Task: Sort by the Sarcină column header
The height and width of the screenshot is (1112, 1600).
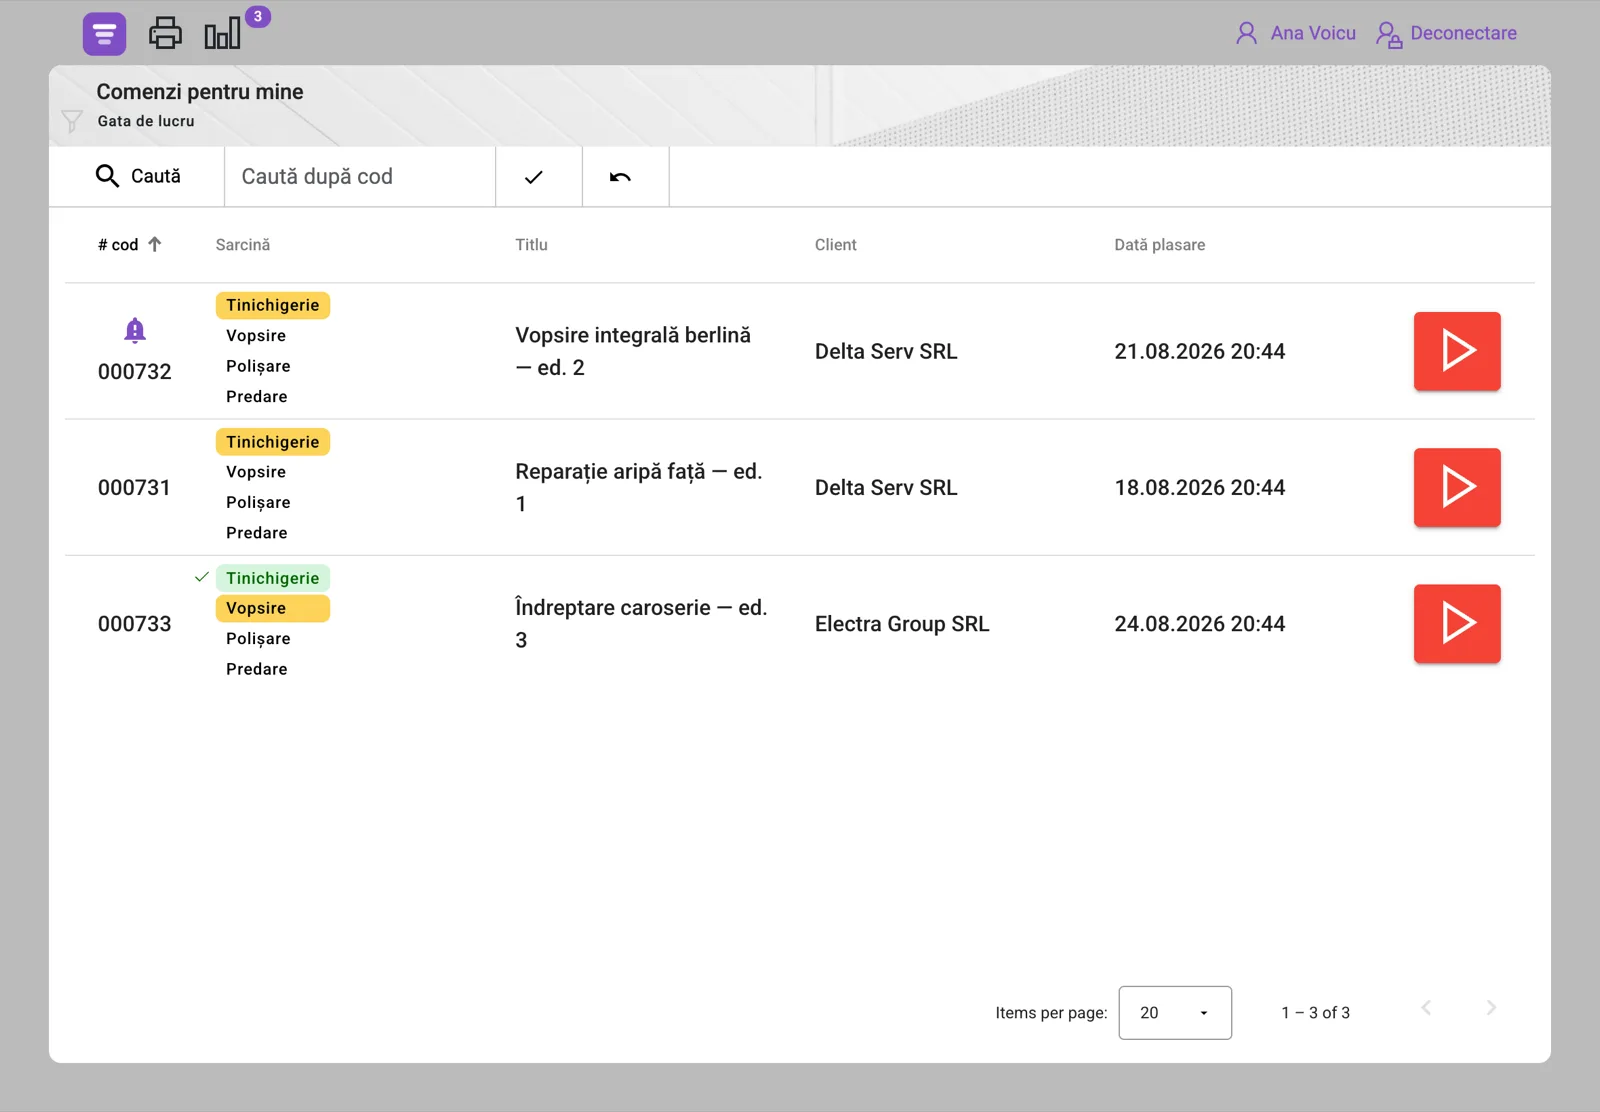Action: [x=243, y=245]
